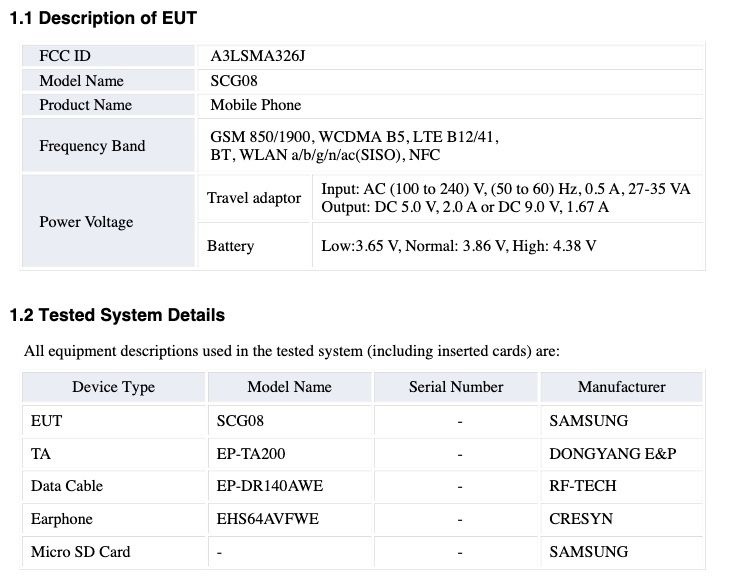The height and width of the screenshot is (584, 731).
Task: Click the "Manufacturer" column header
Action: pos(621,387)
